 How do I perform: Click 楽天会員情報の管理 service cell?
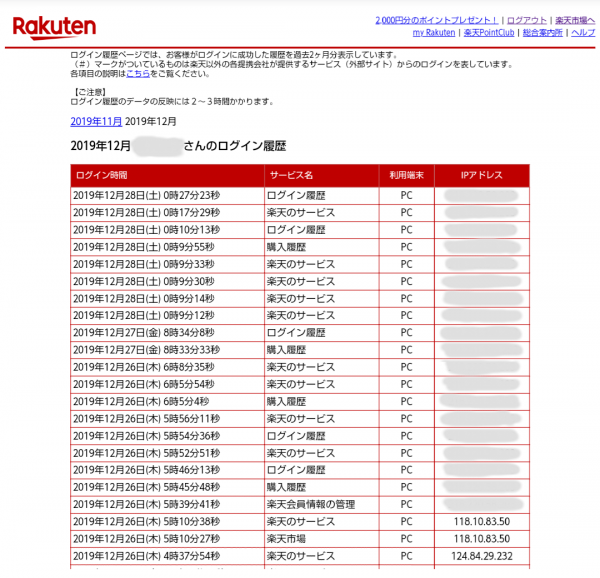(x=321, y=505)
